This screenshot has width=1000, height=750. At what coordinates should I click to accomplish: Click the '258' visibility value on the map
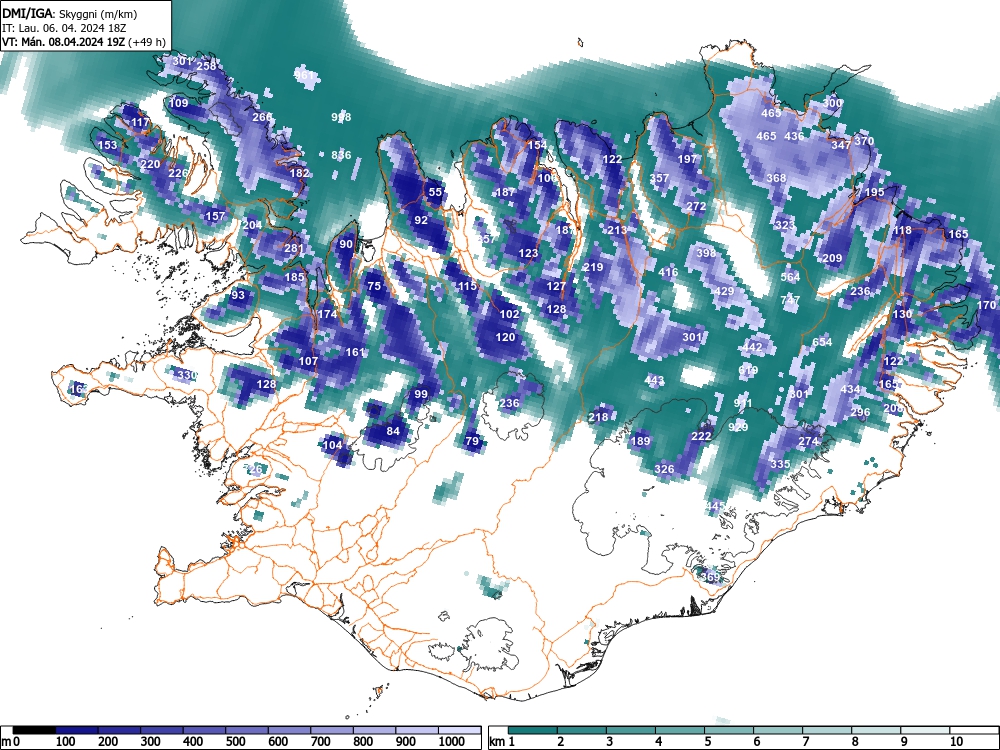click(206, 66)
